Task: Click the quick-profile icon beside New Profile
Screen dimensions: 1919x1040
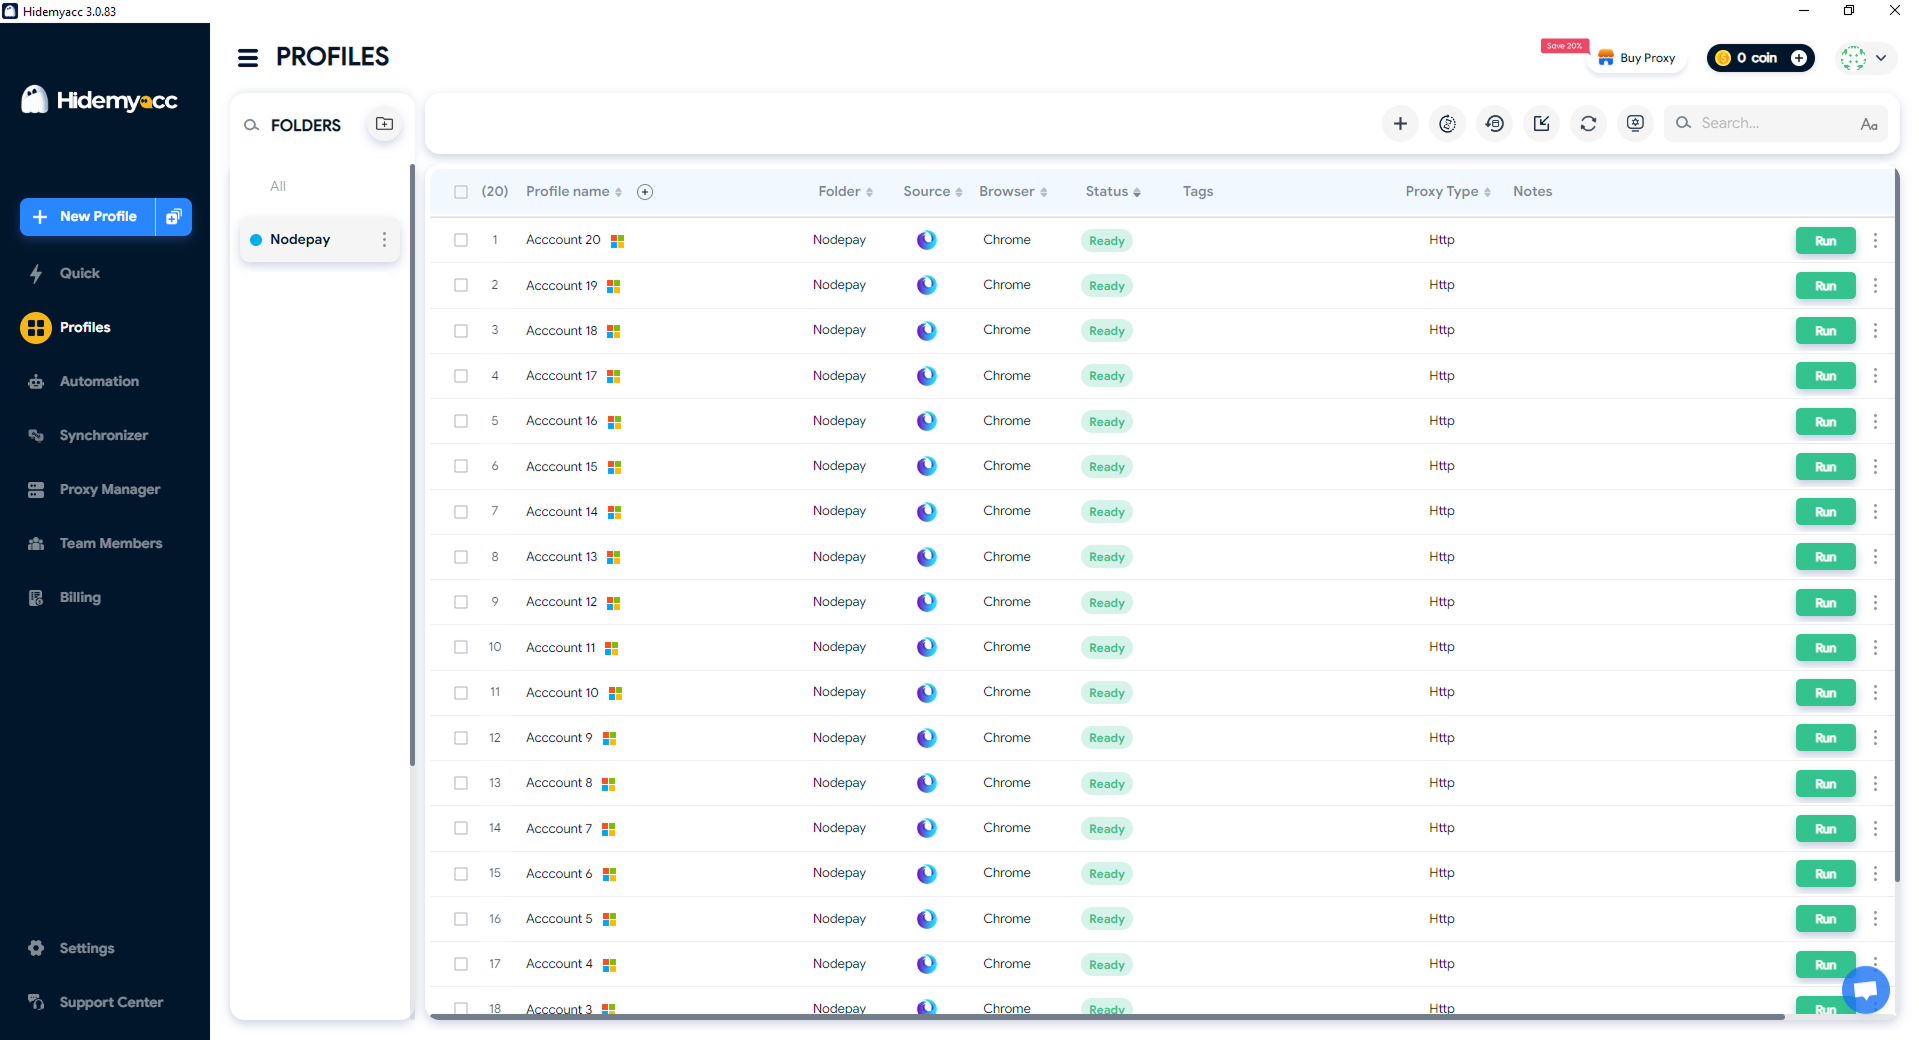Action: pos(174,217)
